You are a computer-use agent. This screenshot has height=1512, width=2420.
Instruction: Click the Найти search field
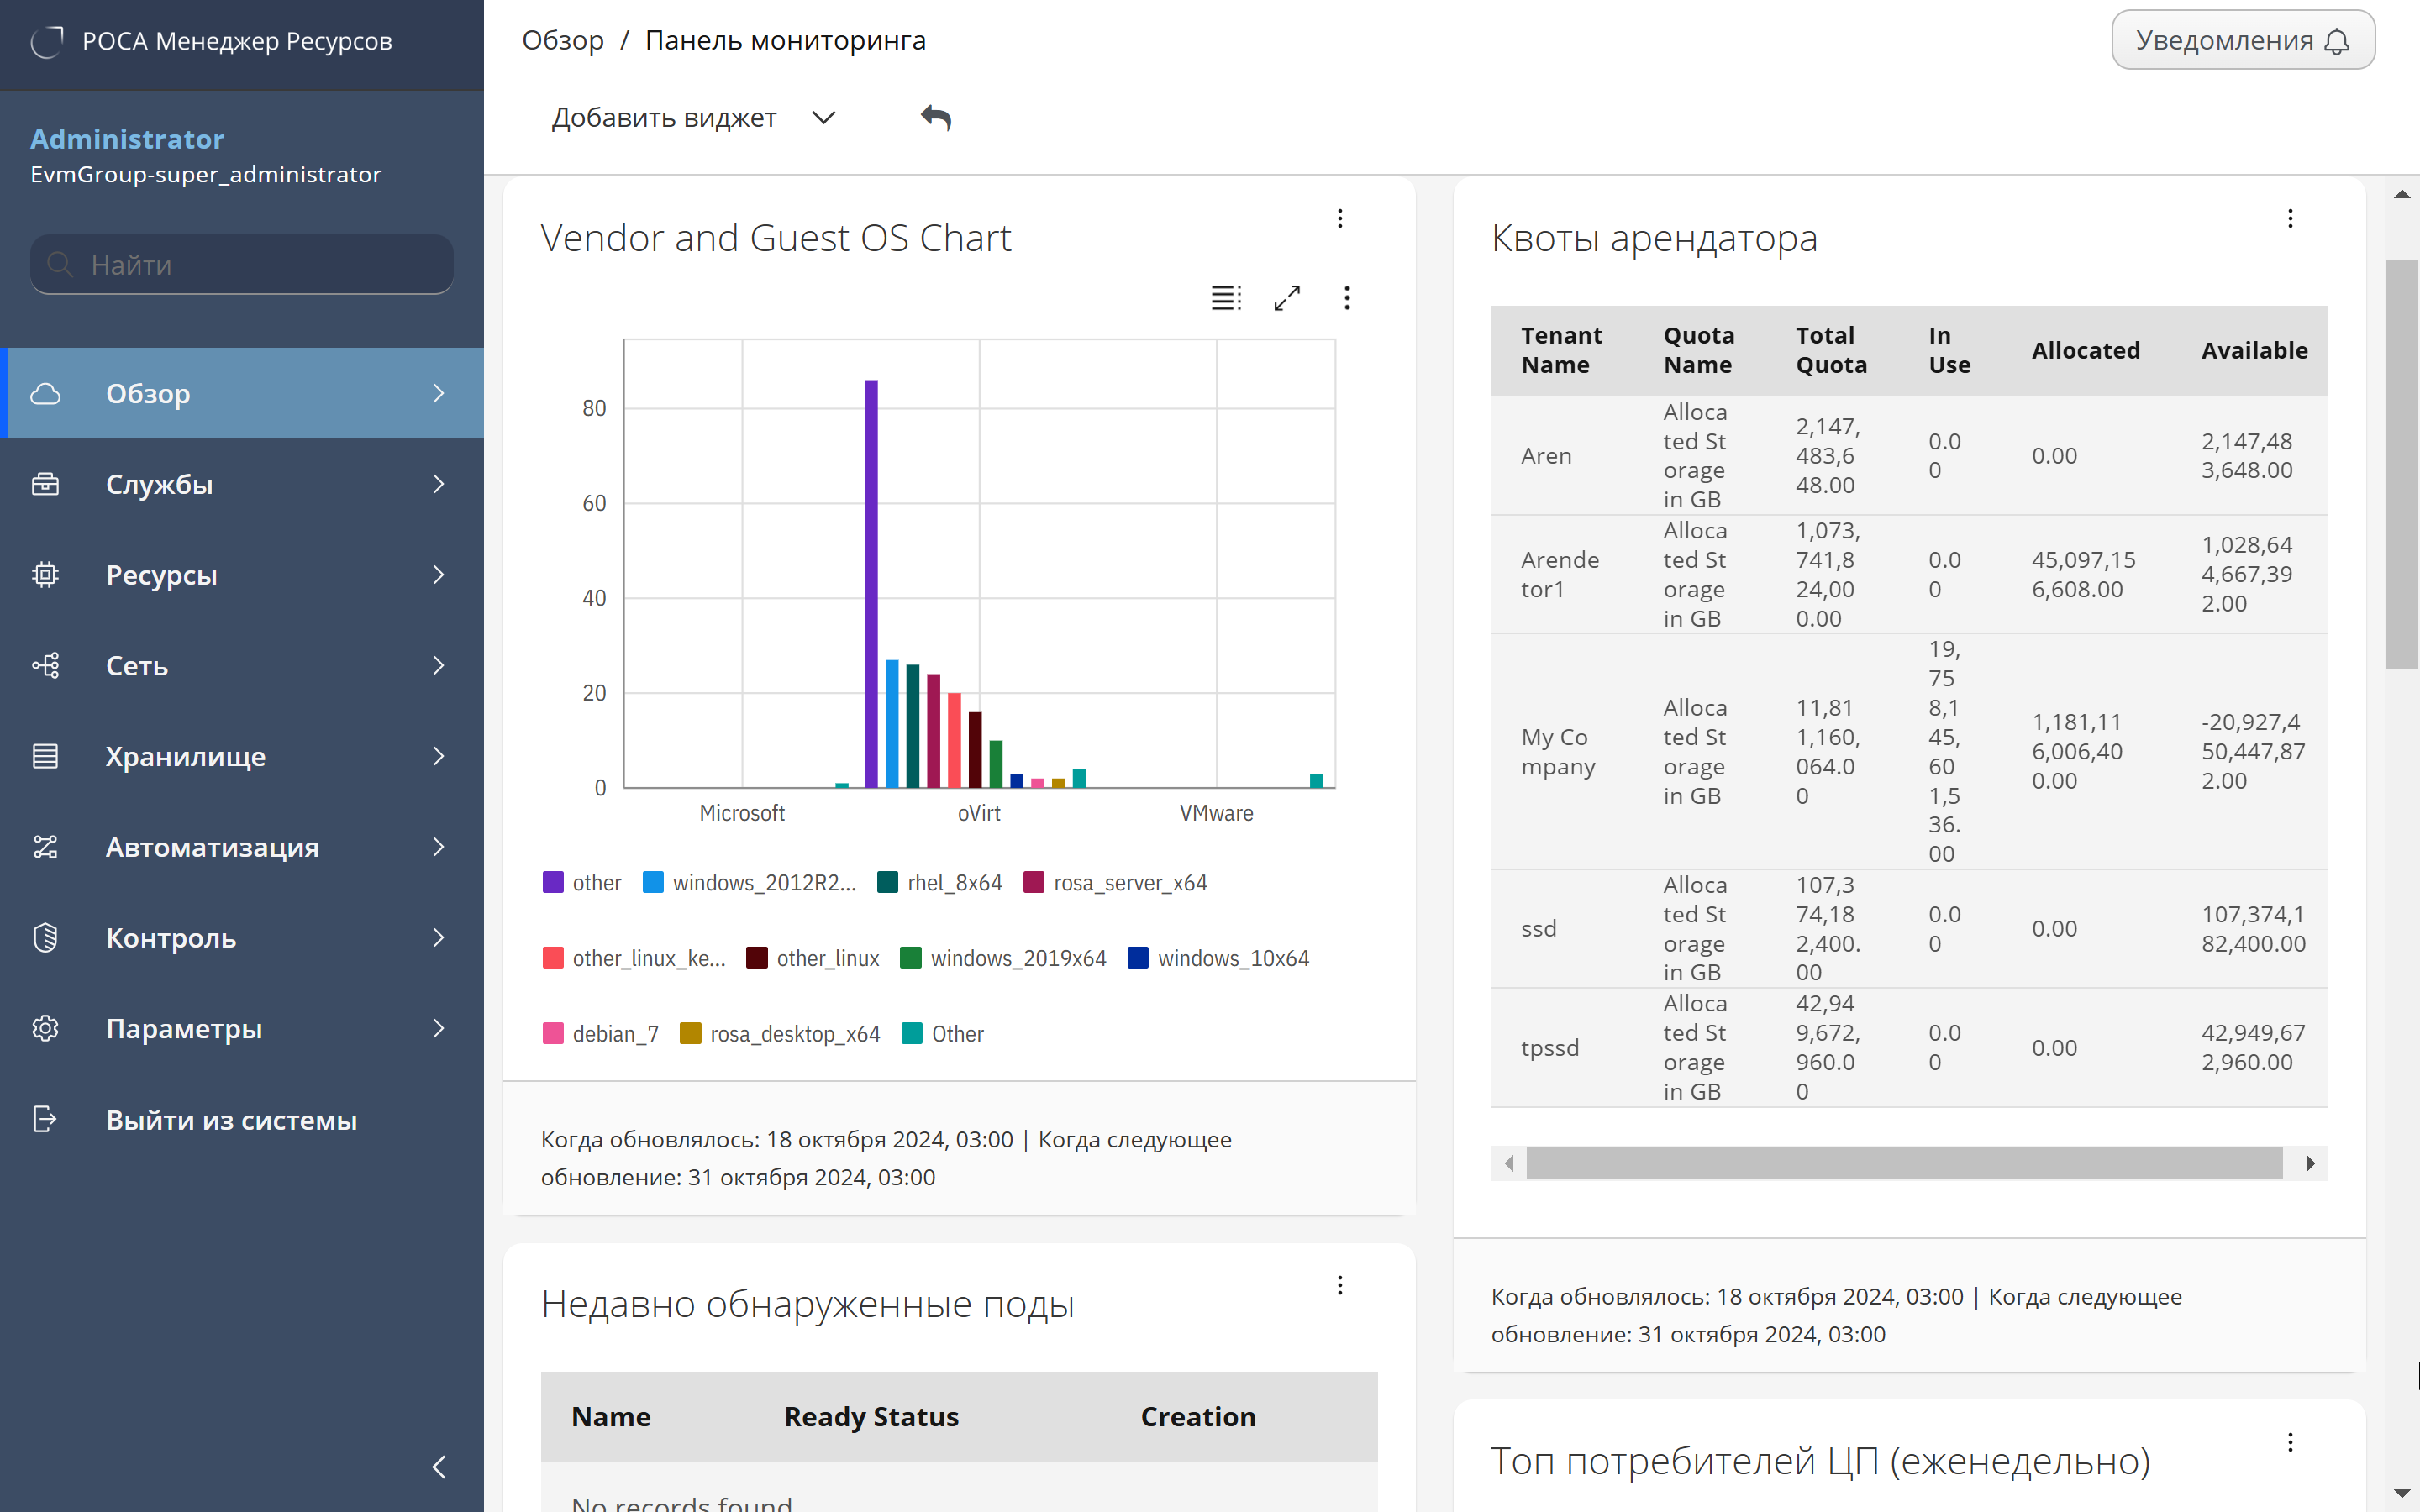[x=242, y=264]
